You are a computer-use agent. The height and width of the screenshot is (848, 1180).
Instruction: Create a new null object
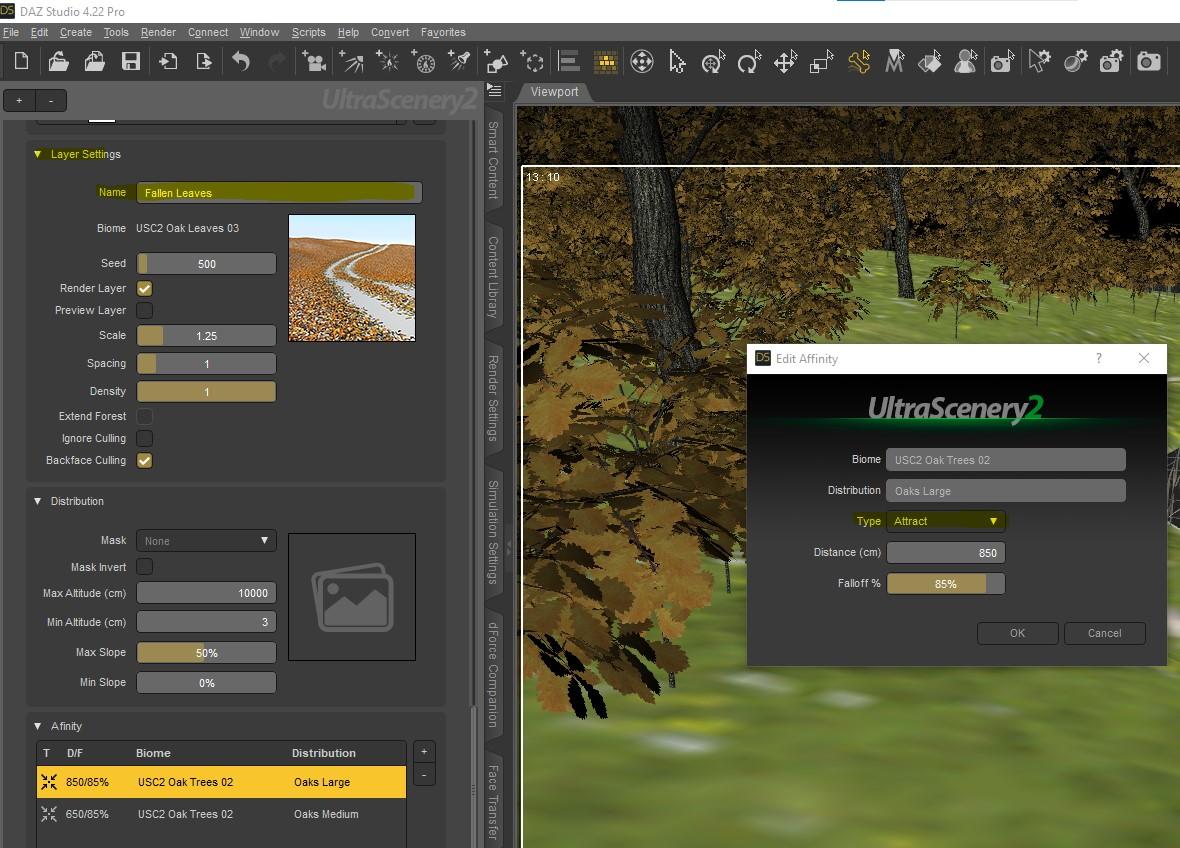pos(532,61)
